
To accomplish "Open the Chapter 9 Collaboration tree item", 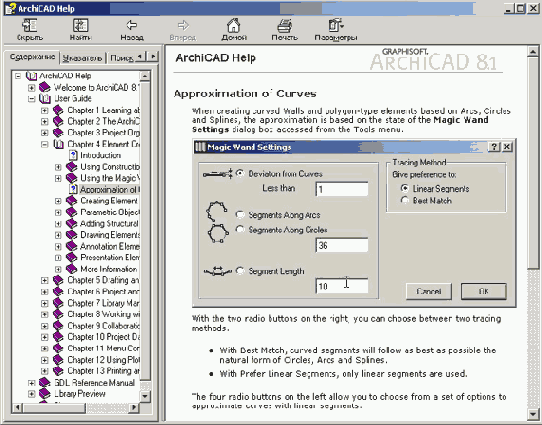I will [x=103, y=325].
